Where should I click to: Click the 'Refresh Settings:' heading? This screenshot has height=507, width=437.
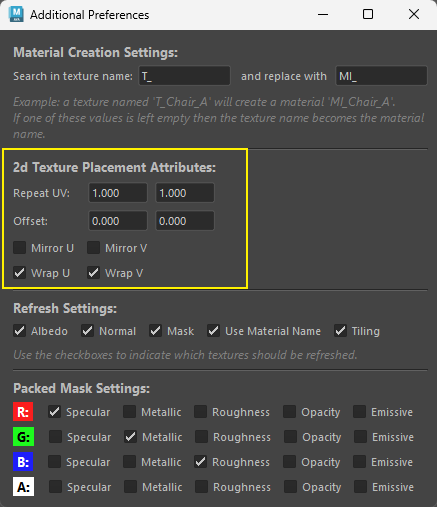[65, 308]
